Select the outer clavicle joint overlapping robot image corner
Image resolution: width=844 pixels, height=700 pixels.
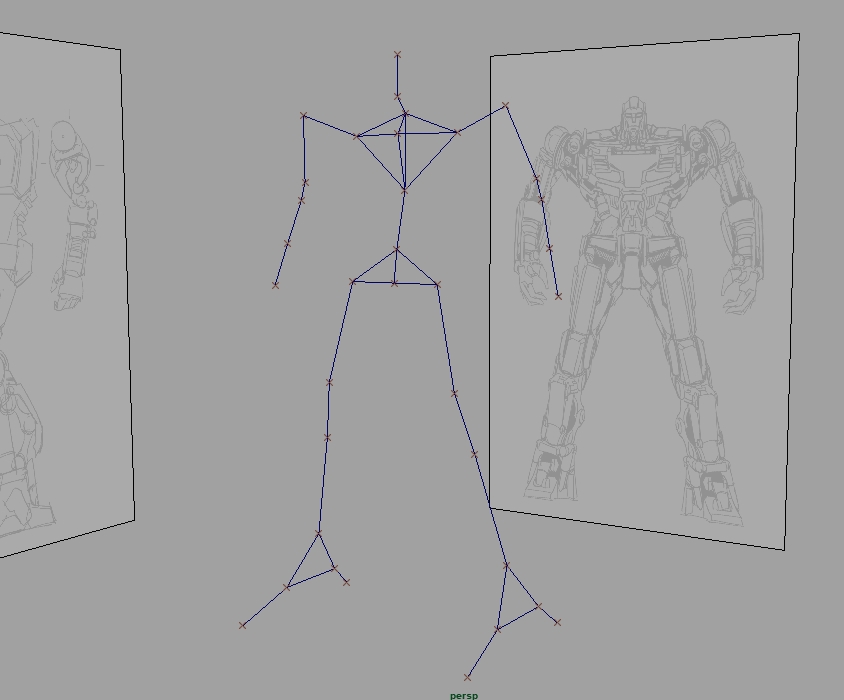click(505, 106)
